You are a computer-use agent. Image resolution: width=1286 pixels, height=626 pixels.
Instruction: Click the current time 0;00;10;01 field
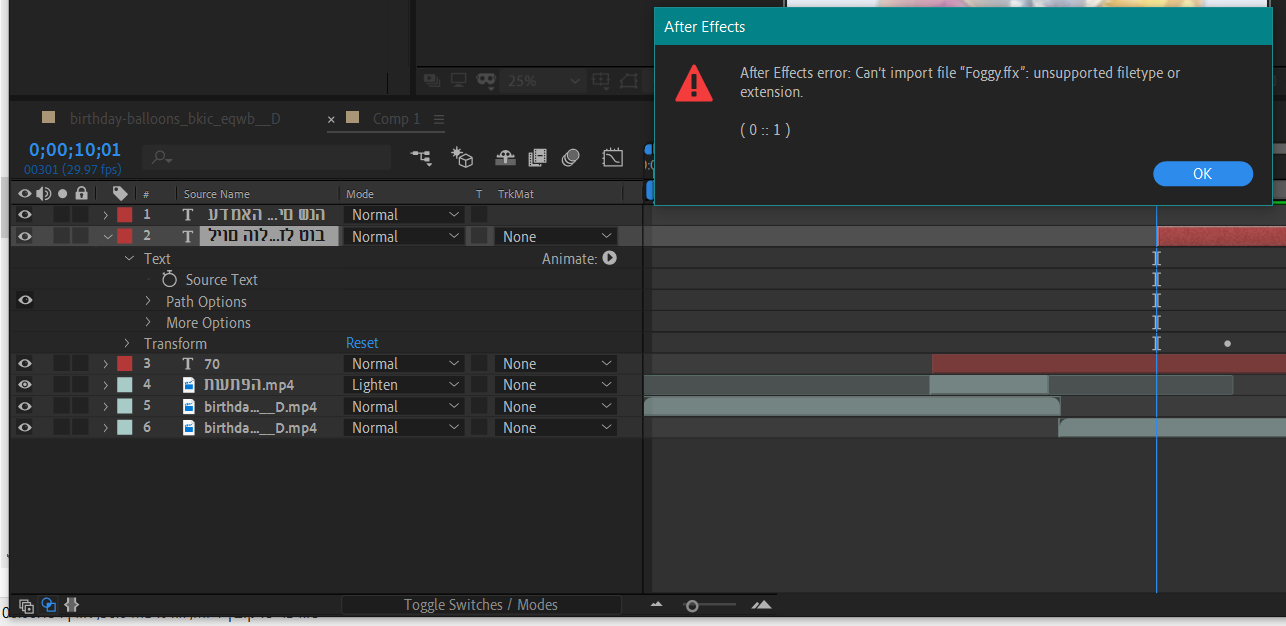point(74,151)
